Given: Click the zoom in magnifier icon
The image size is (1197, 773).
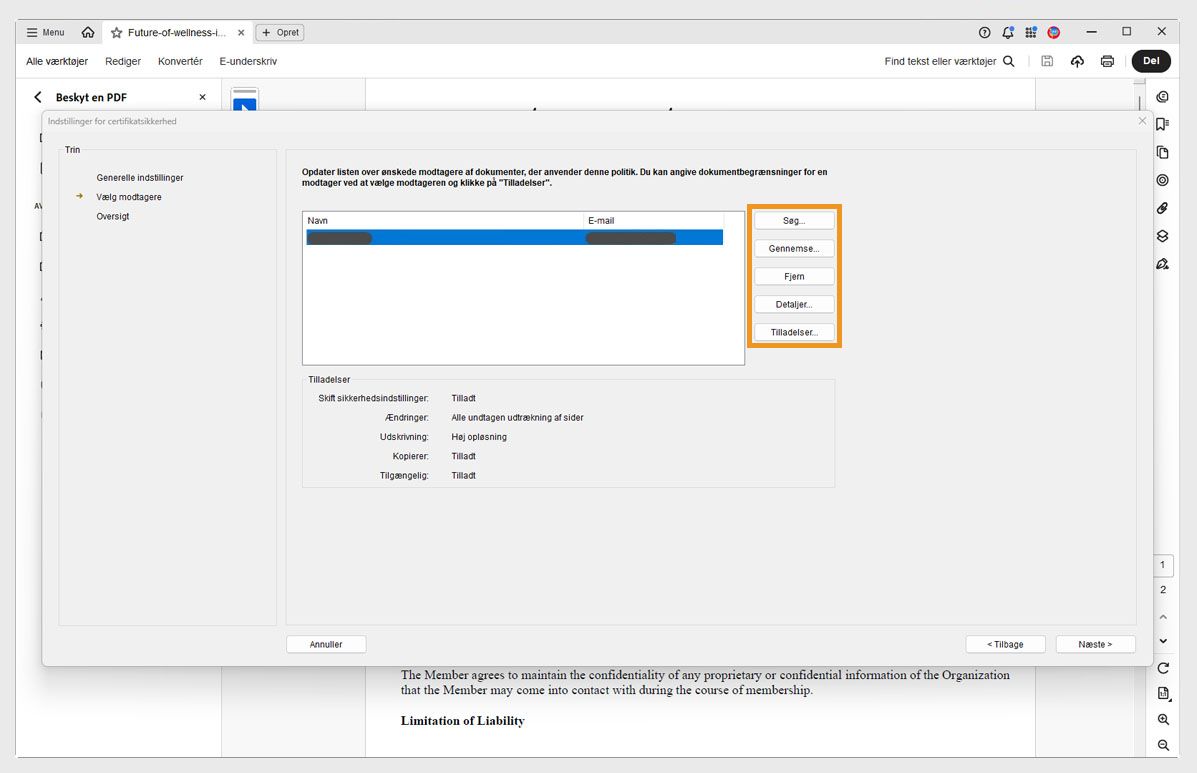Looking at the screenshot, I should tap(1163, 720).
